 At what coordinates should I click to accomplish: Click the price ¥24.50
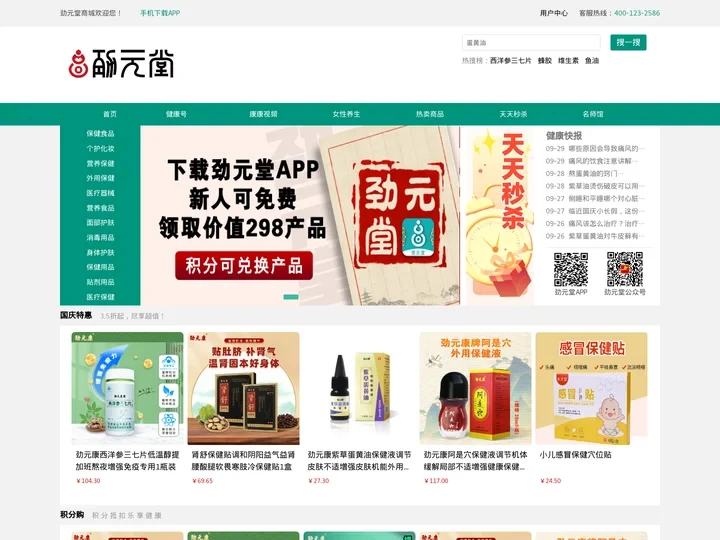click(550, 481)
